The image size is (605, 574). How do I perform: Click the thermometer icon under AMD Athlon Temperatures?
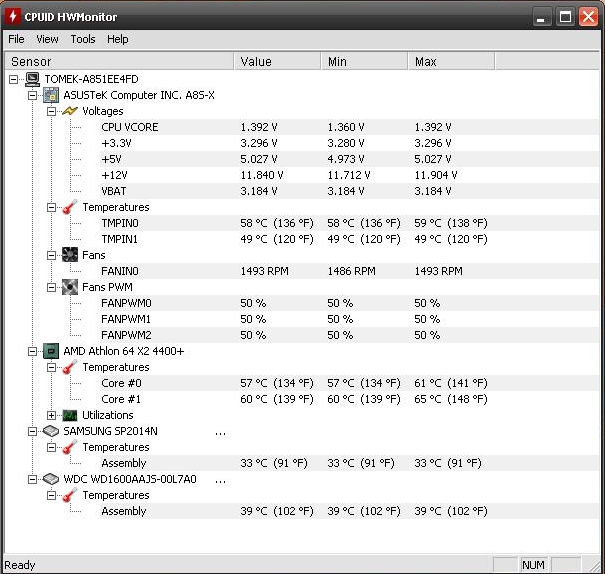click(x=69, y=367)
